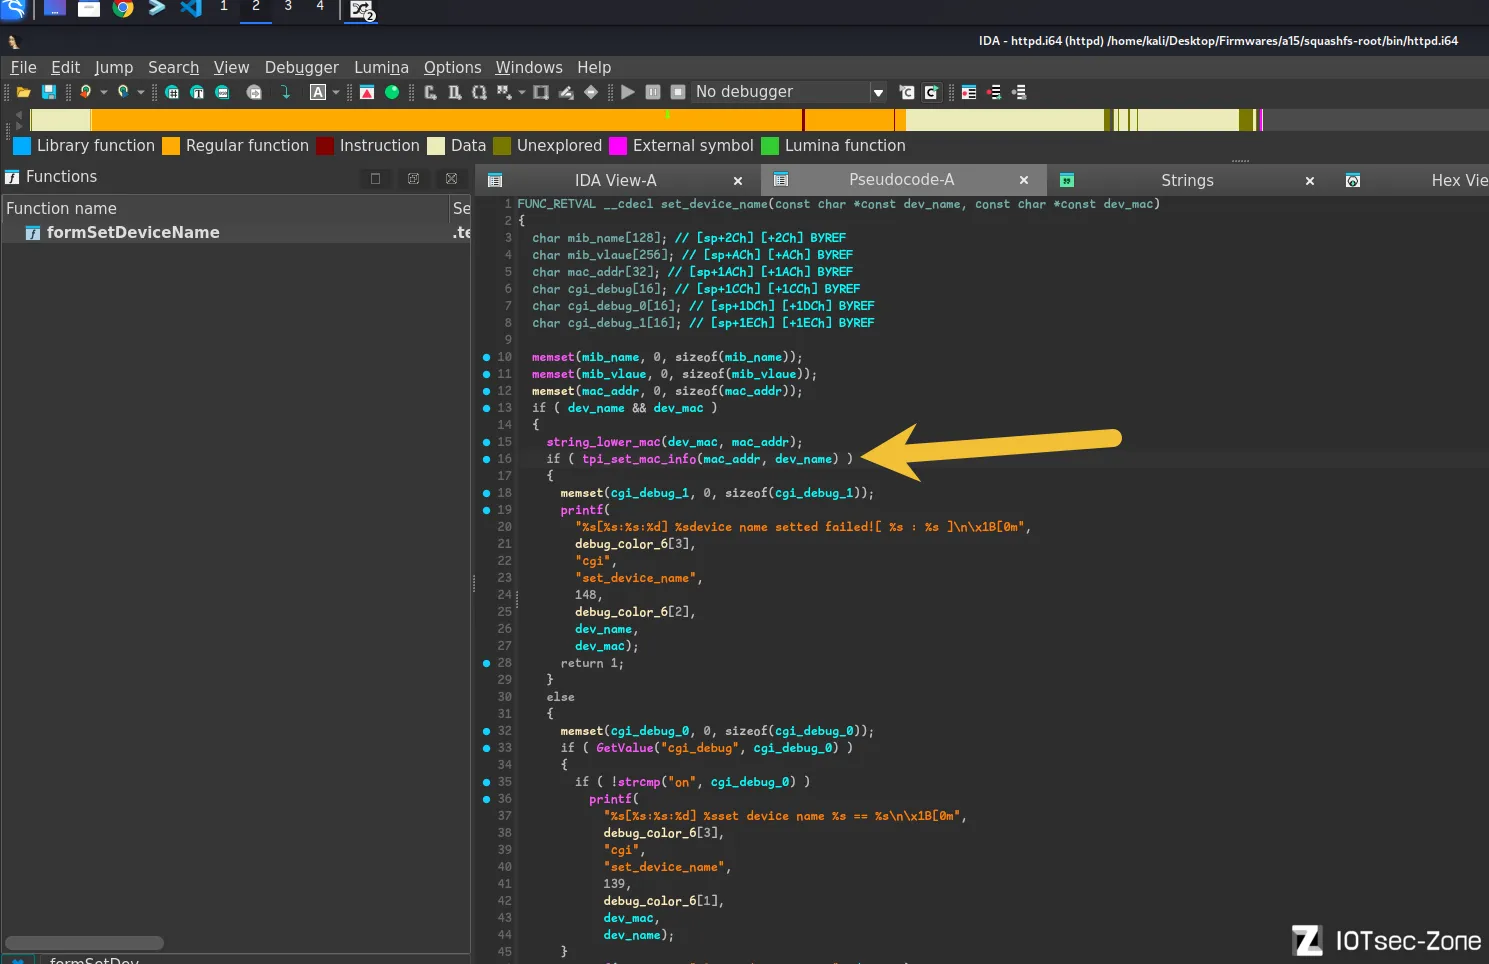The width and height of the screenshot is (1489, 964).
Task: Open dropdown next to boxed letter A
Action: click(x=336, y=92)
